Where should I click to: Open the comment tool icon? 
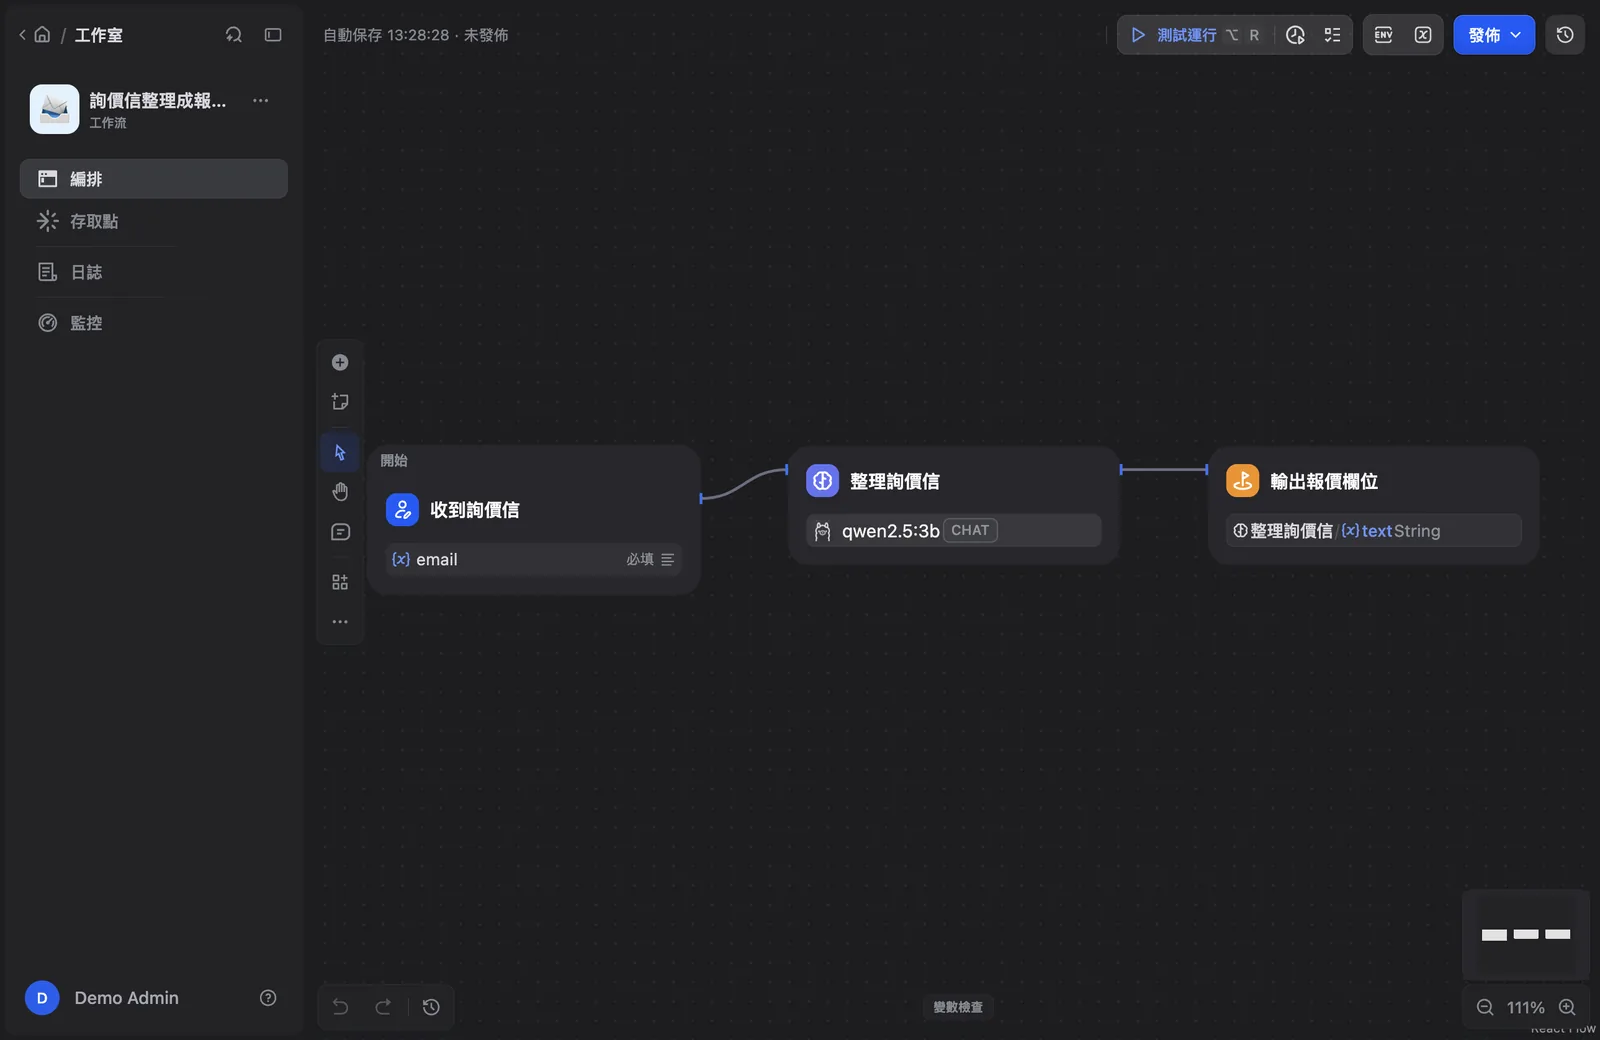[x=340, y=532]
